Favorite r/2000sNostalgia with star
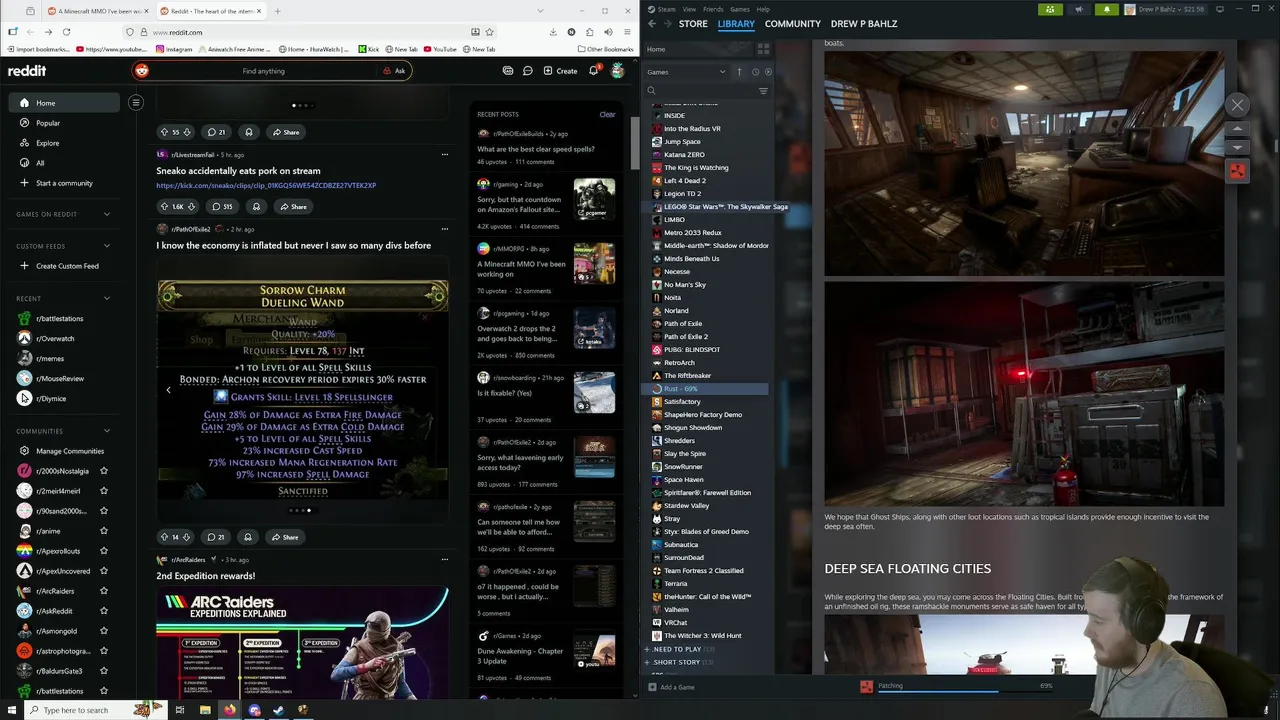The width and height of the screenshot is (1280, 720). 104,471
